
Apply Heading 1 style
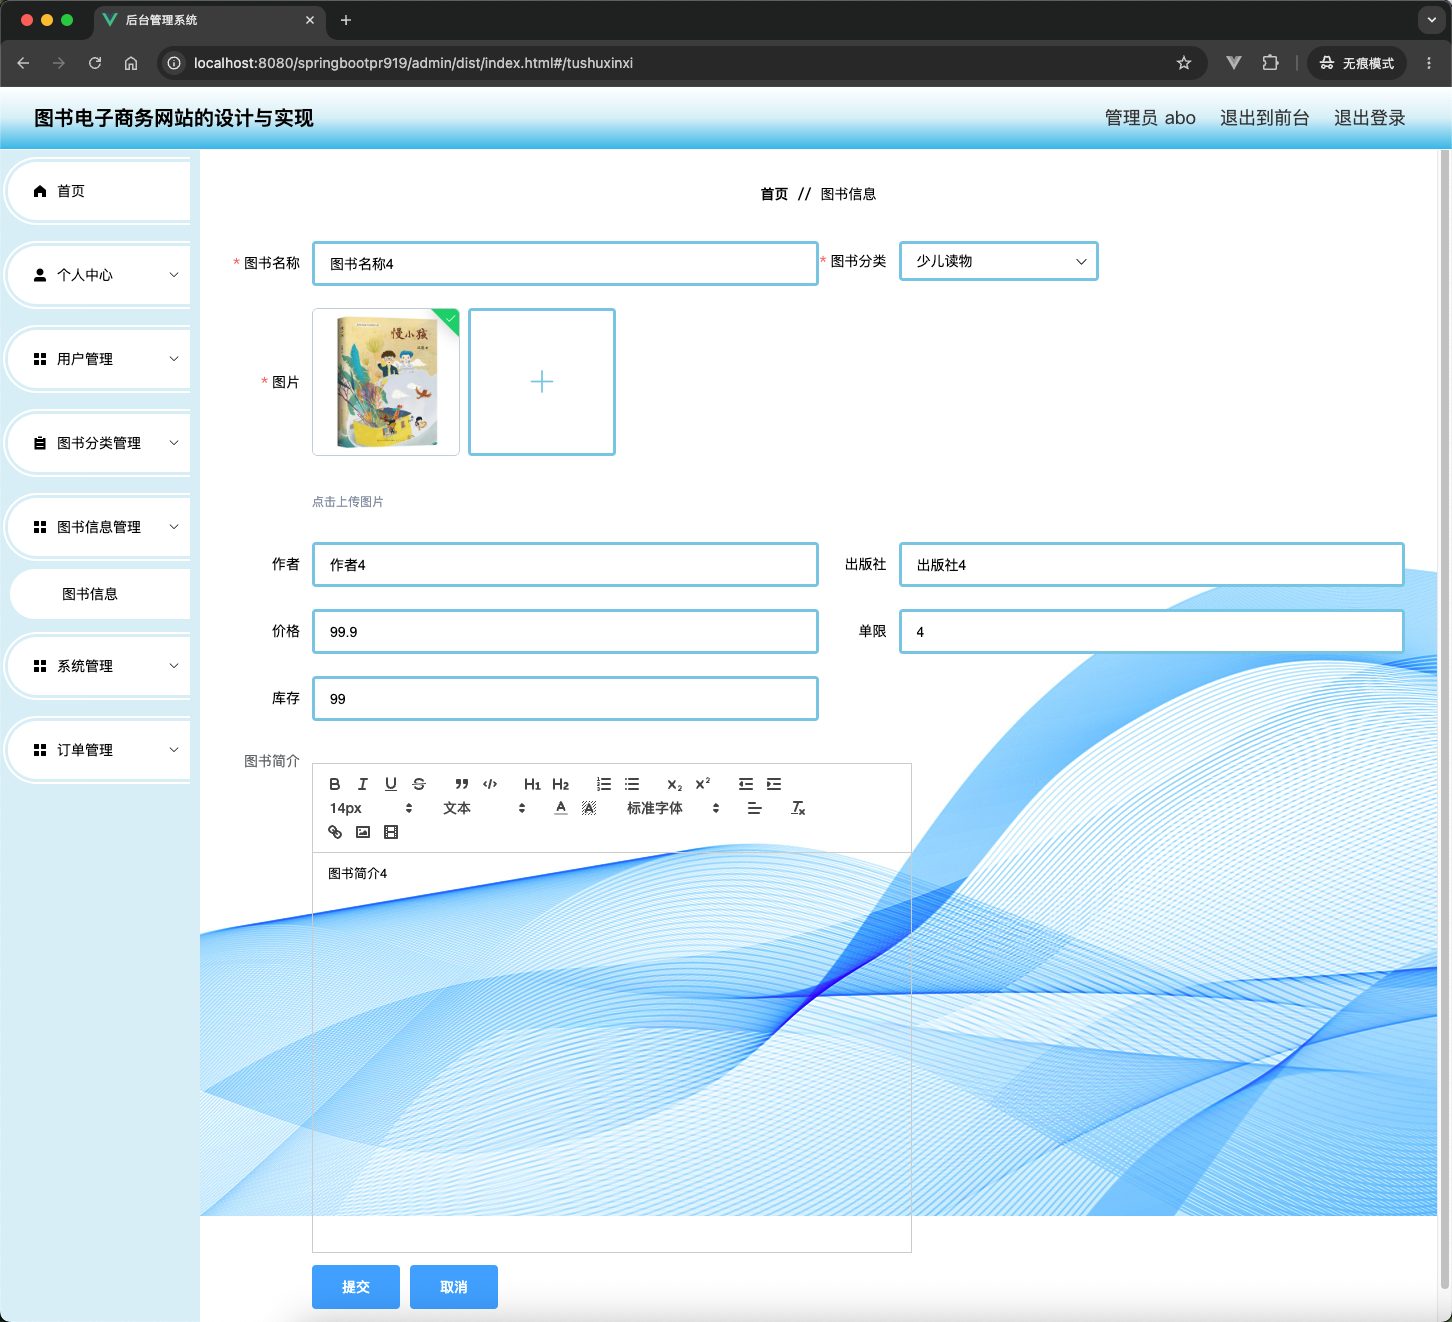point(532,784)
